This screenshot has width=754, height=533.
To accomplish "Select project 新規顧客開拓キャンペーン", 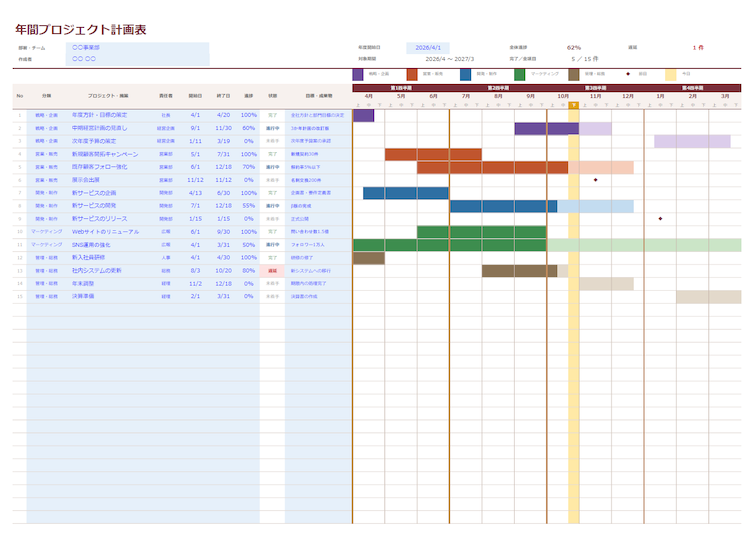I will [105, 154].
